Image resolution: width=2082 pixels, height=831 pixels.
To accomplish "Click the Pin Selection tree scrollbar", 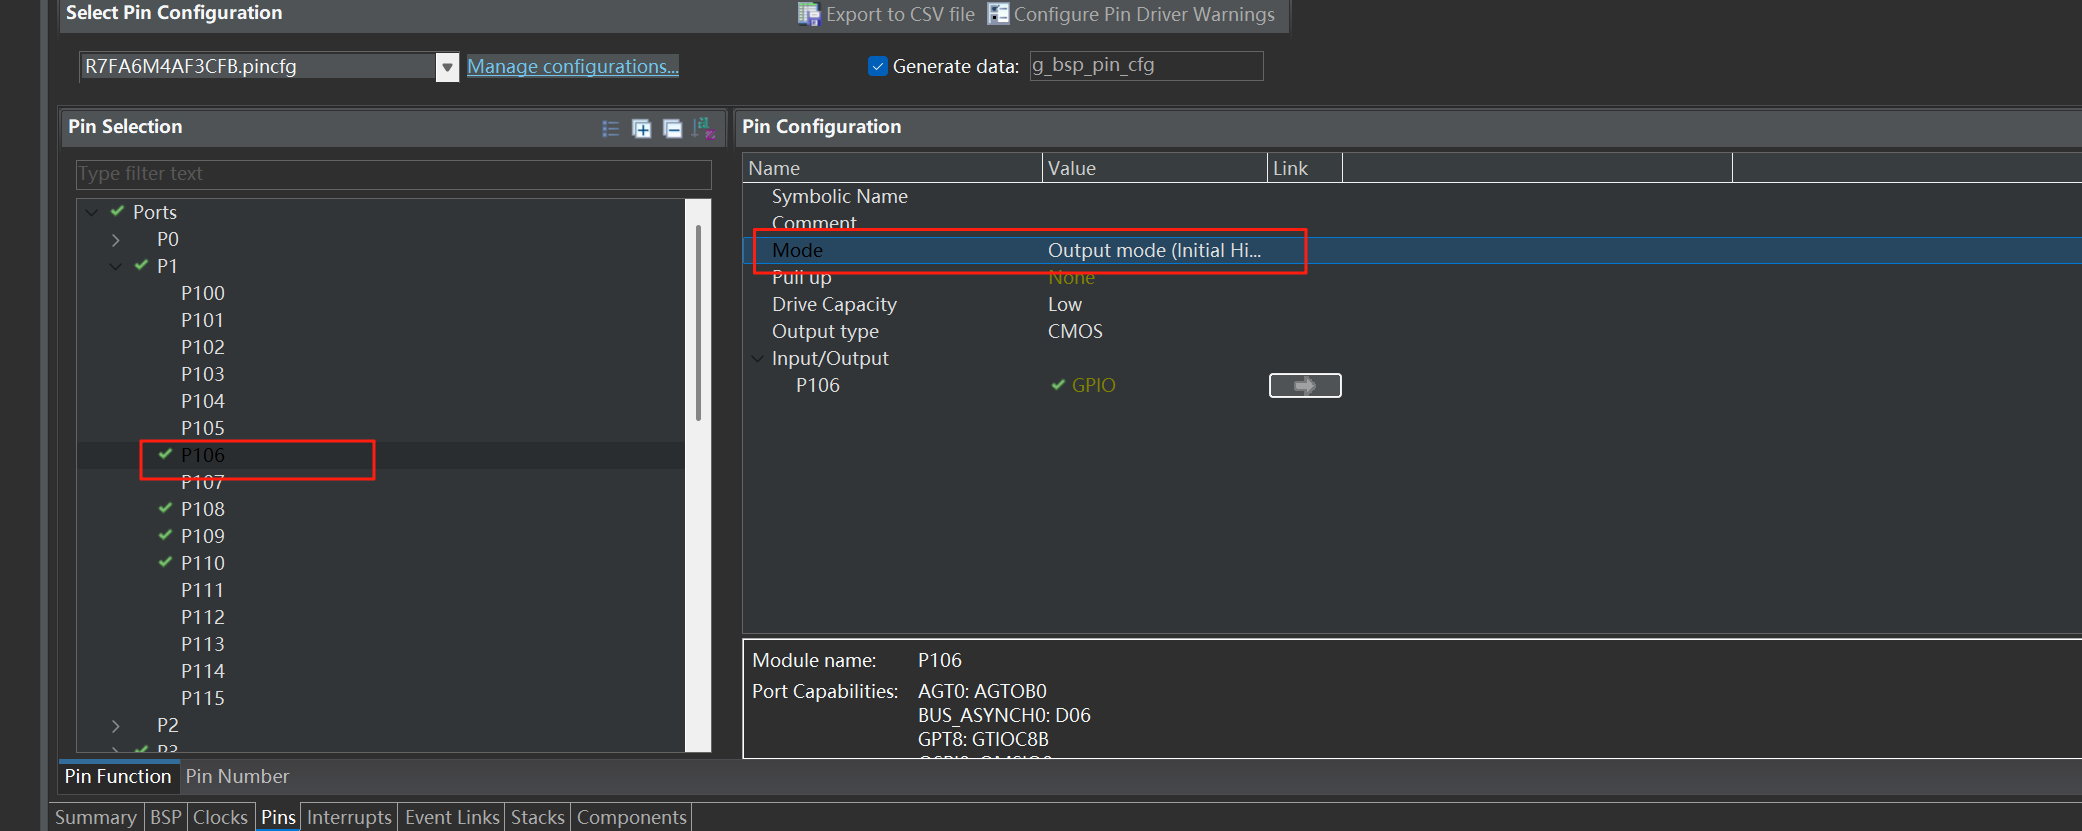I will 698,323.
